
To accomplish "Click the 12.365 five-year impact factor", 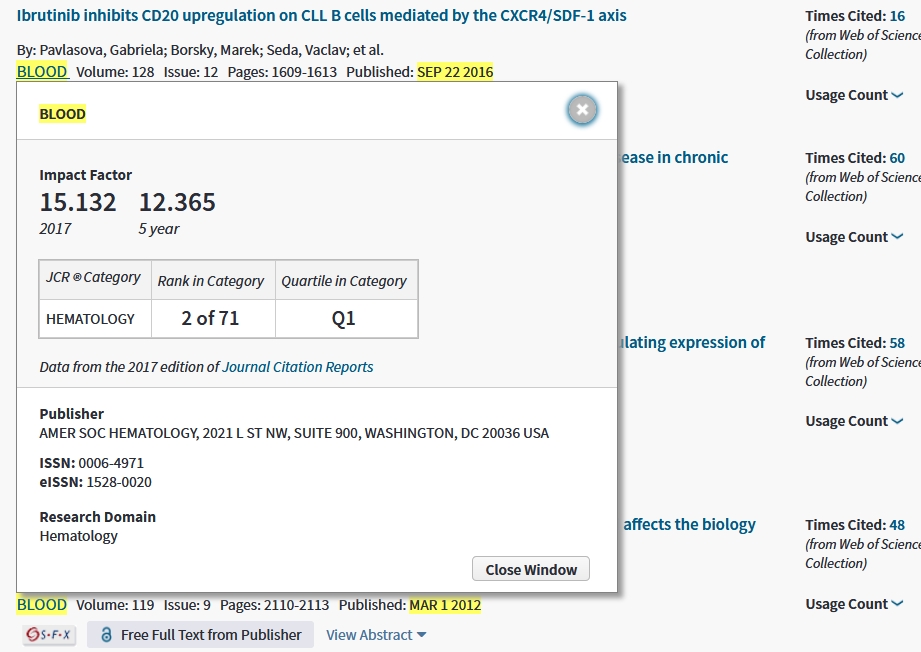I will [177, 203].
